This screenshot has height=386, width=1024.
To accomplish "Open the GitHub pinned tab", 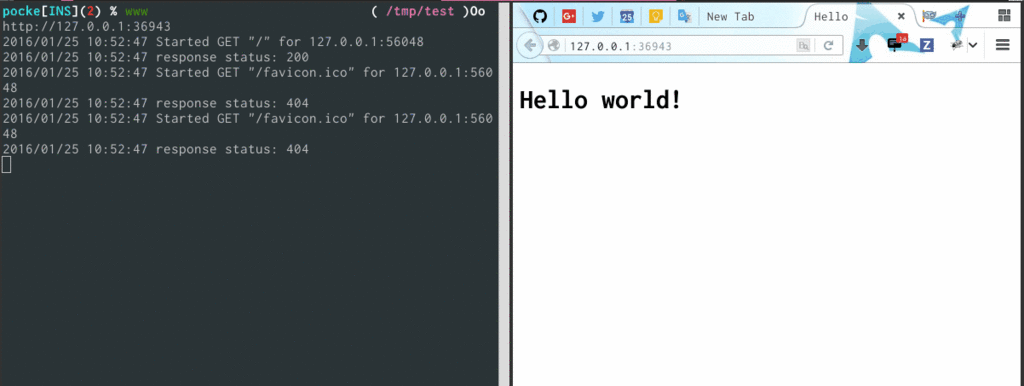I will [539, 16].
